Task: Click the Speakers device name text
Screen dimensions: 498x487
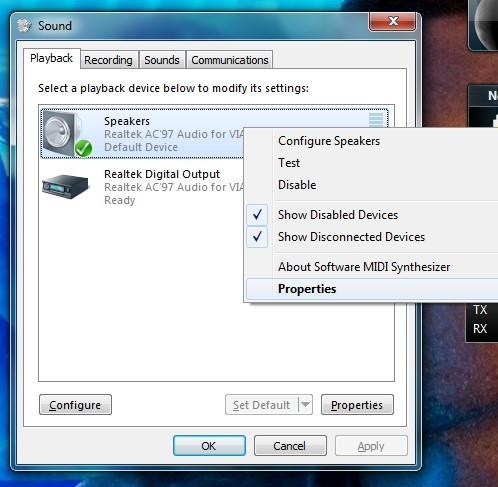Action: (x=127, y=121)
